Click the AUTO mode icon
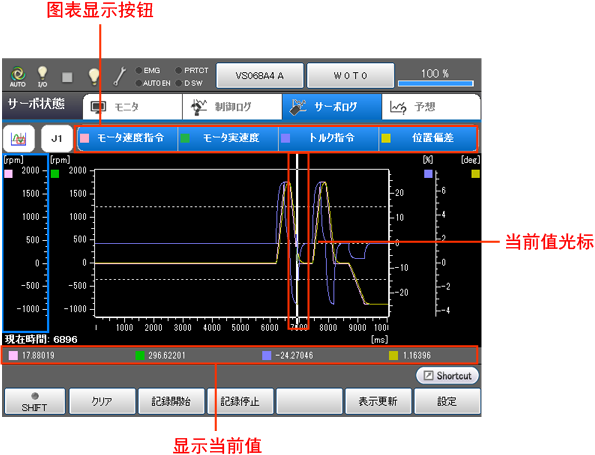This screenshot has width=595, height=455. [17, 76]
